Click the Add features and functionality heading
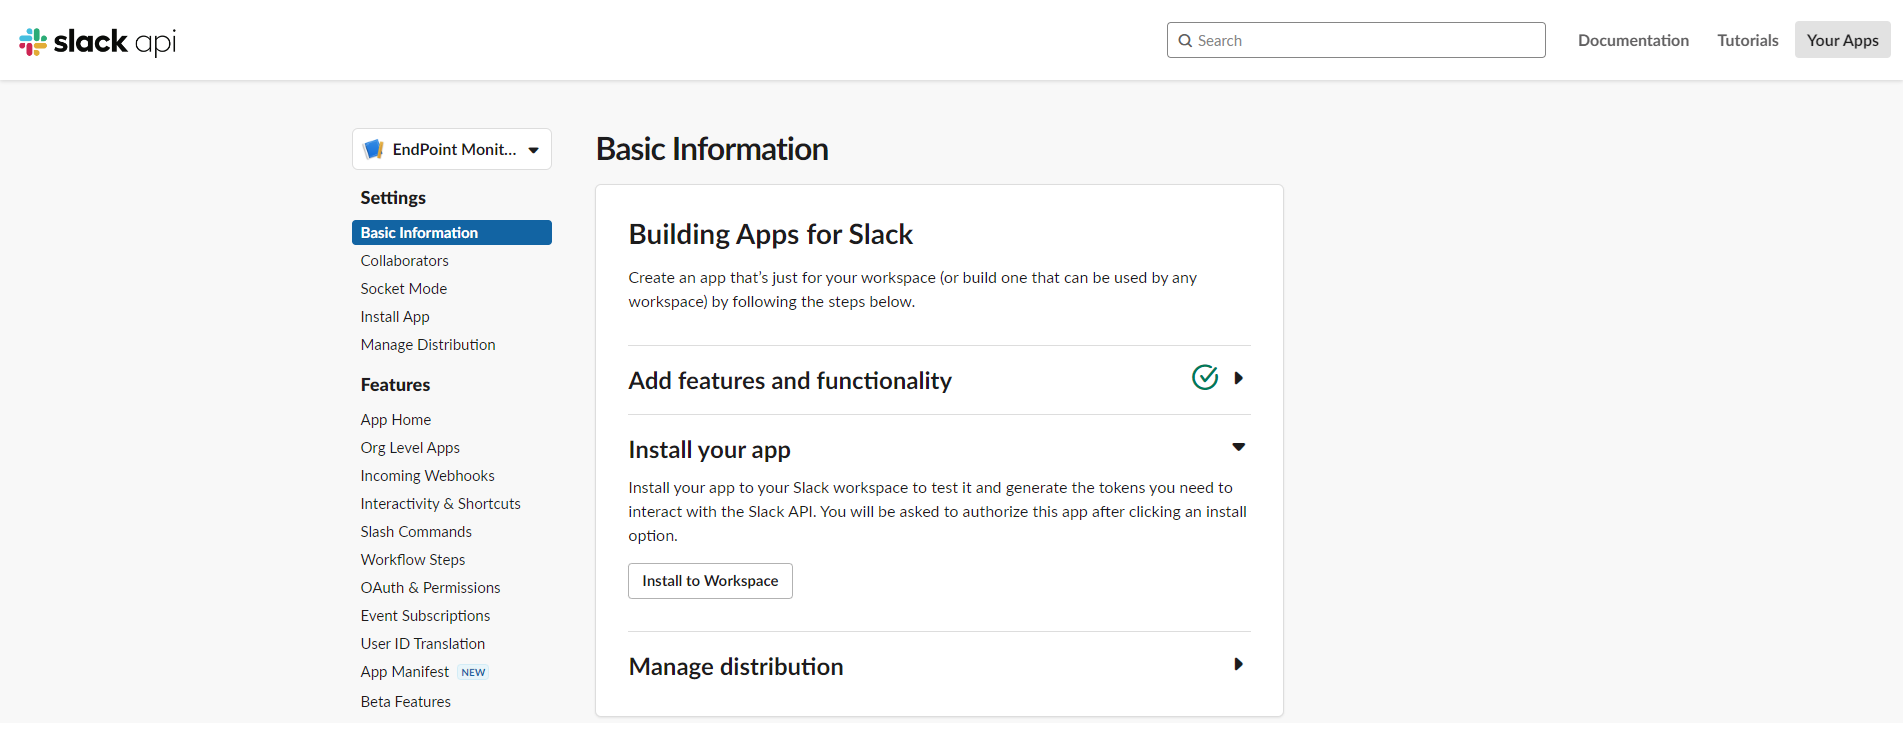 [790, 381]
